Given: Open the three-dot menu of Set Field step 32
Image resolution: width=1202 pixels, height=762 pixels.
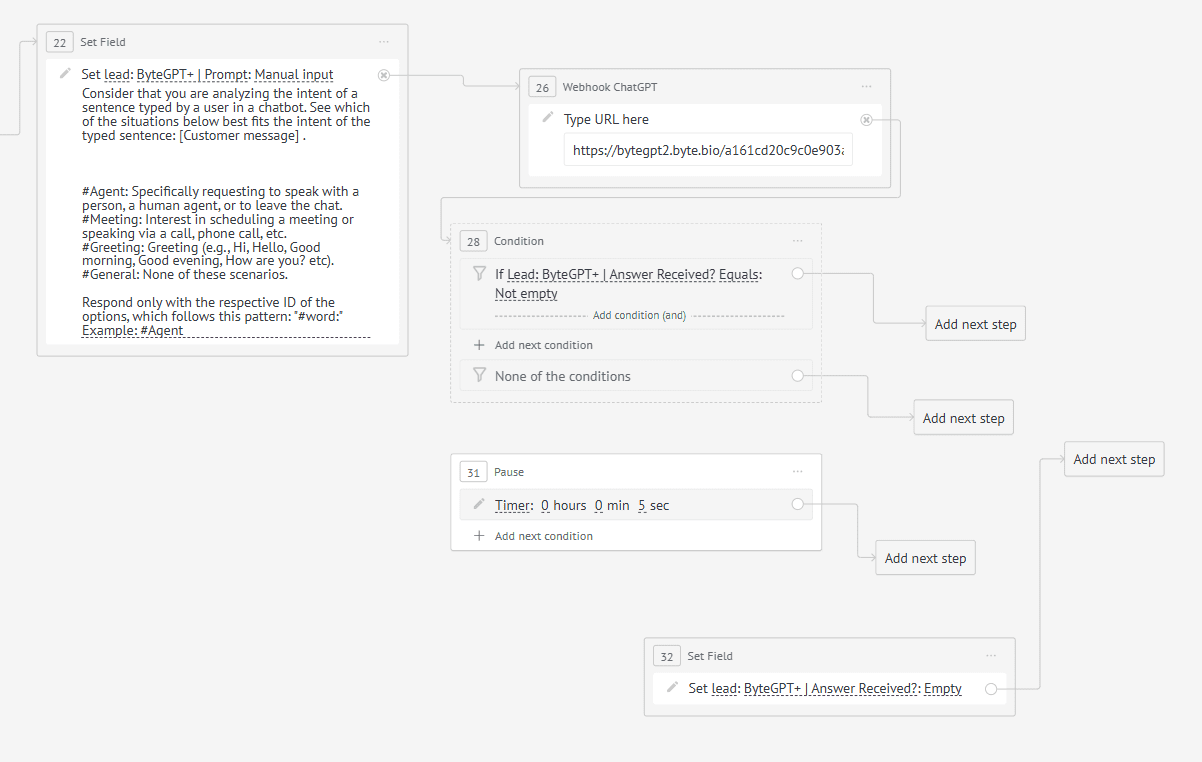Looking at the screenshot, I should (991, 656).
